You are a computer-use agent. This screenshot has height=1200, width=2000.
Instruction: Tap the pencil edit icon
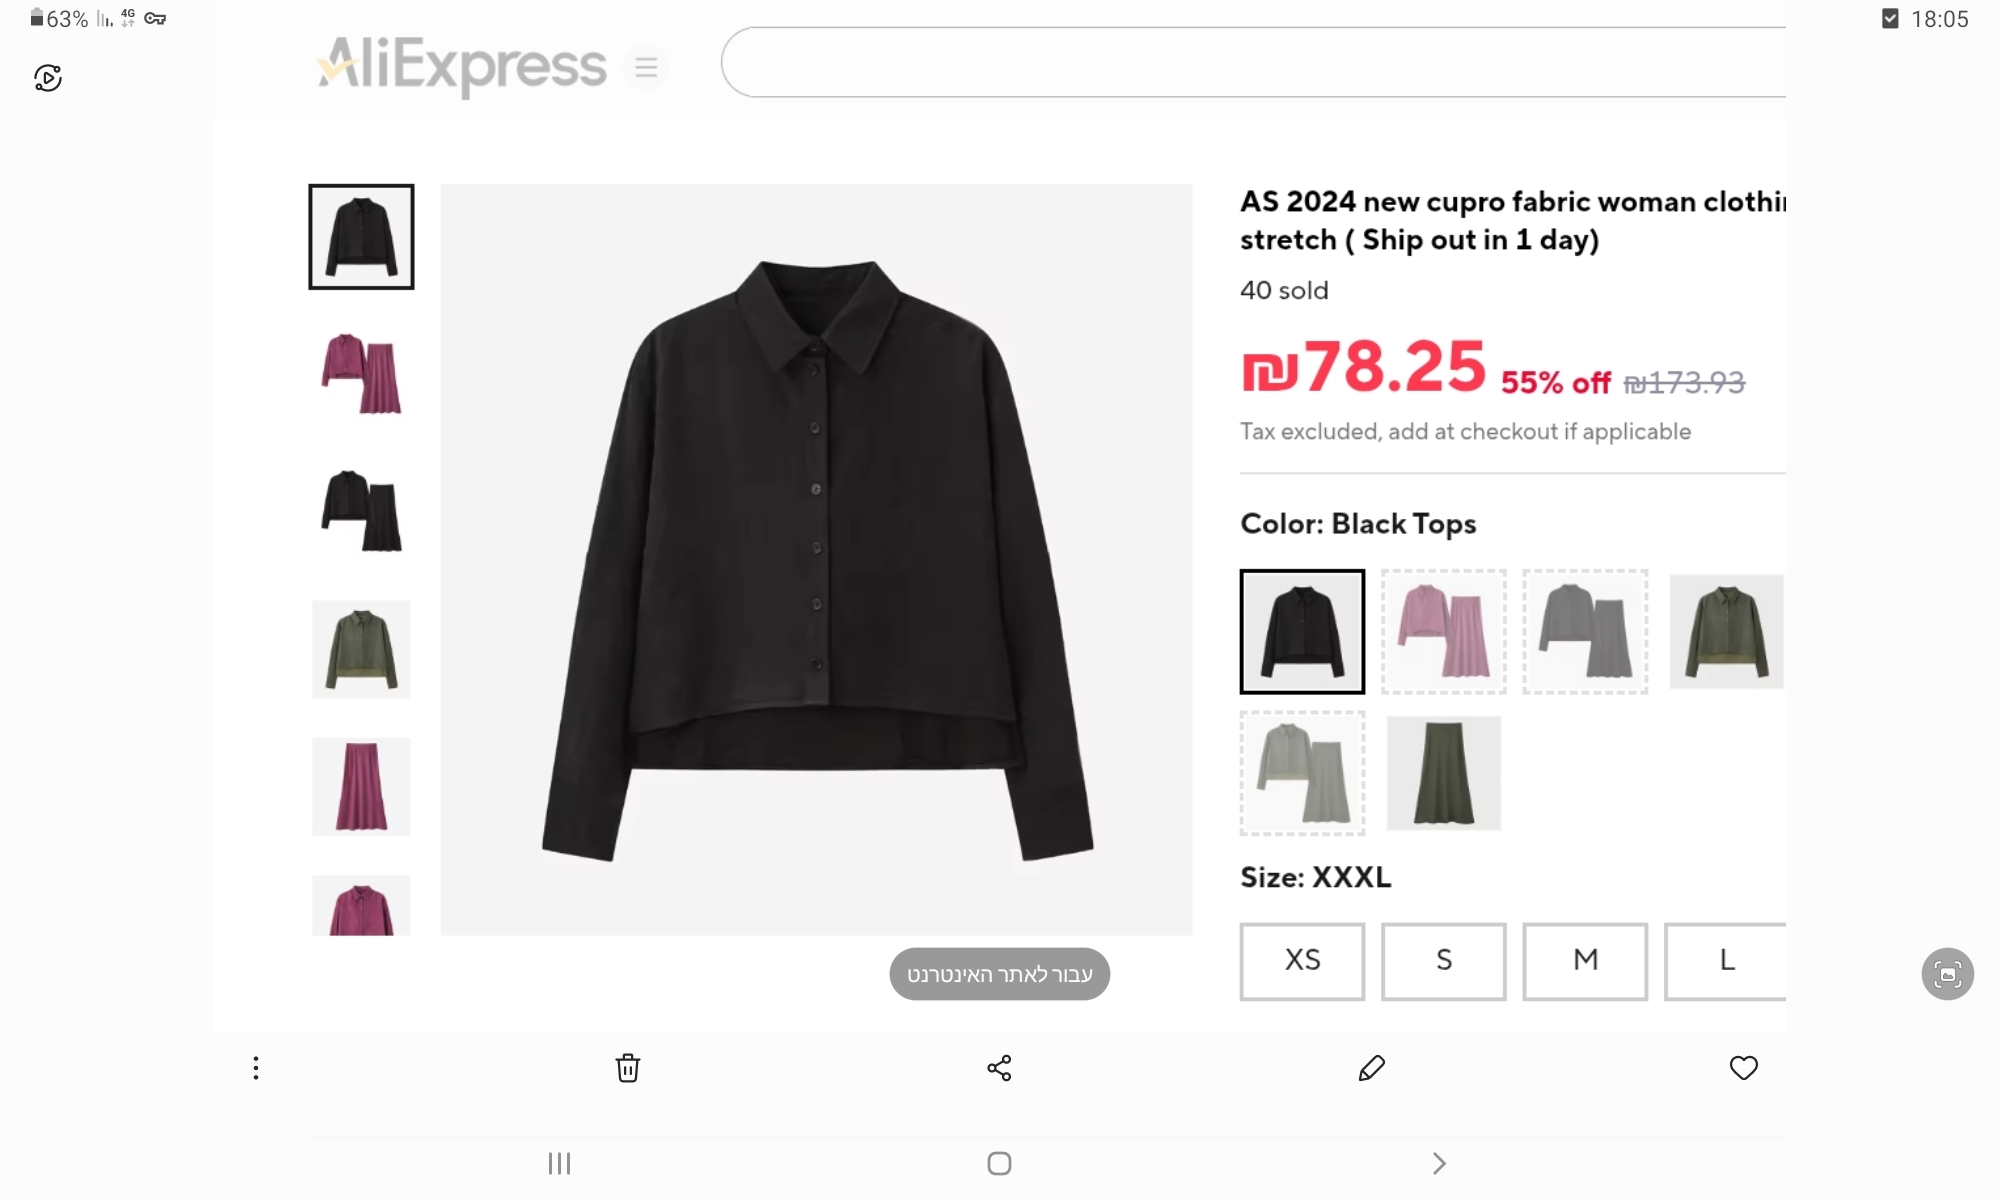(x=1371, y=1068)
